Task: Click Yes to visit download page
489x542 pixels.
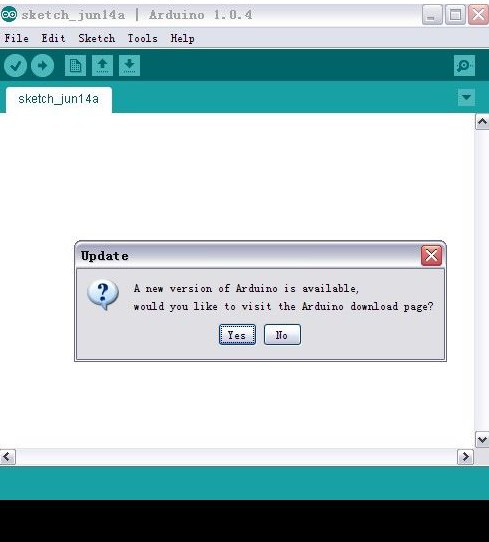Action: (237, 335)
